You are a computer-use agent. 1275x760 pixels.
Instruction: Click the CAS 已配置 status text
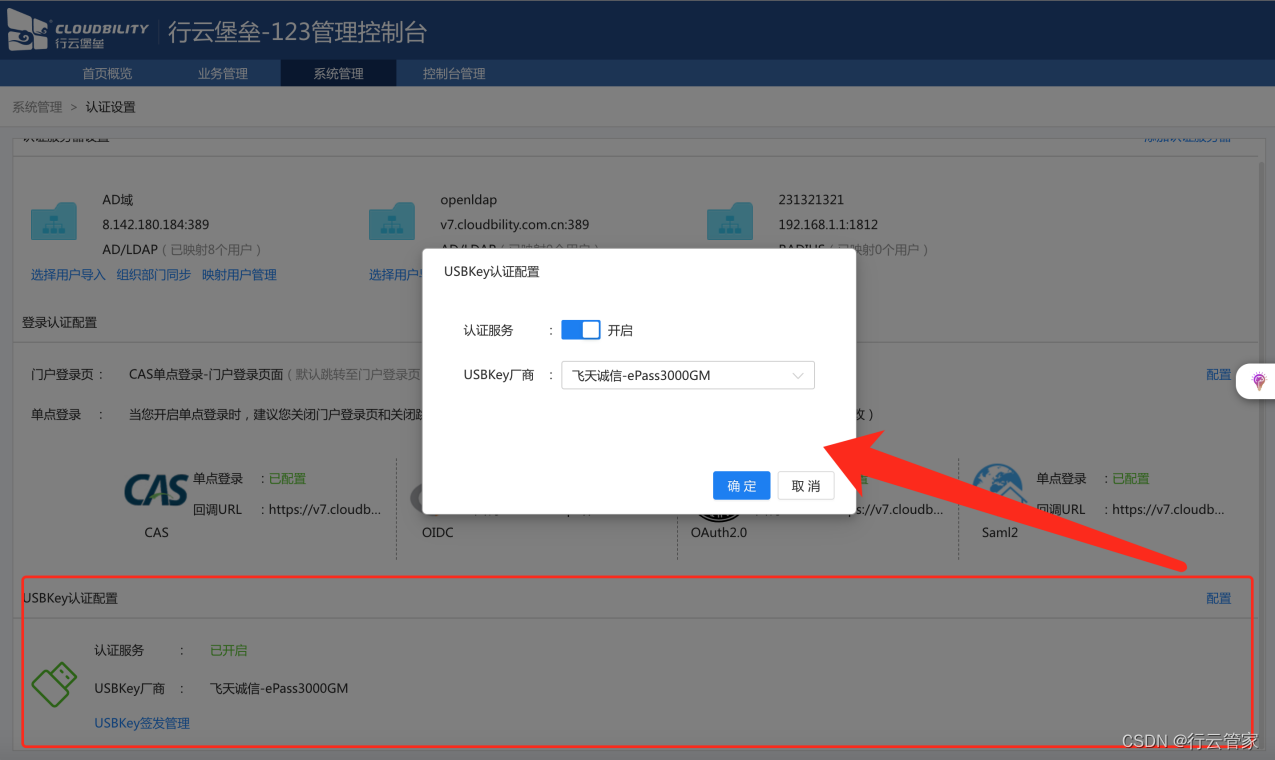coord(288,479)
